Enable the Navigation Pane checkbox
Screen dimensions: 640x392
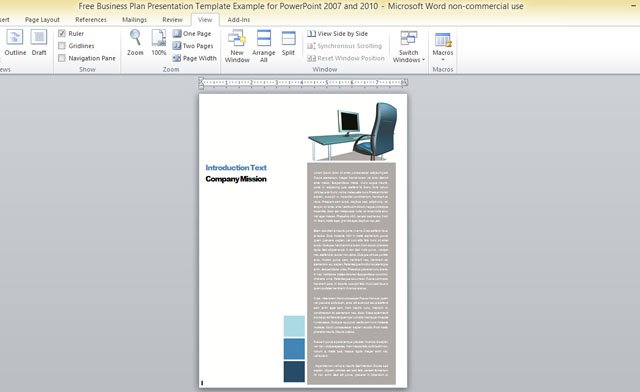62,58
